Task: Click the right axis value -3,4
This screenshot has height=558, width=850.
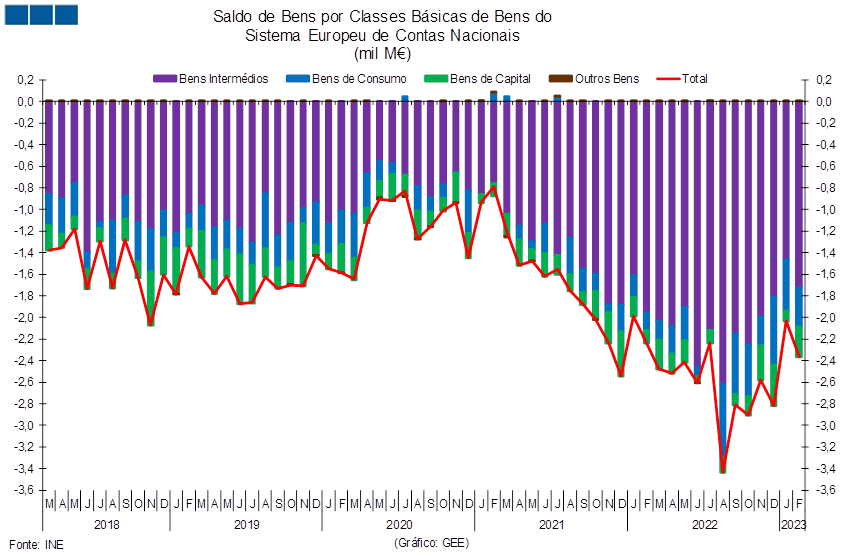Action: click(825, 469)
